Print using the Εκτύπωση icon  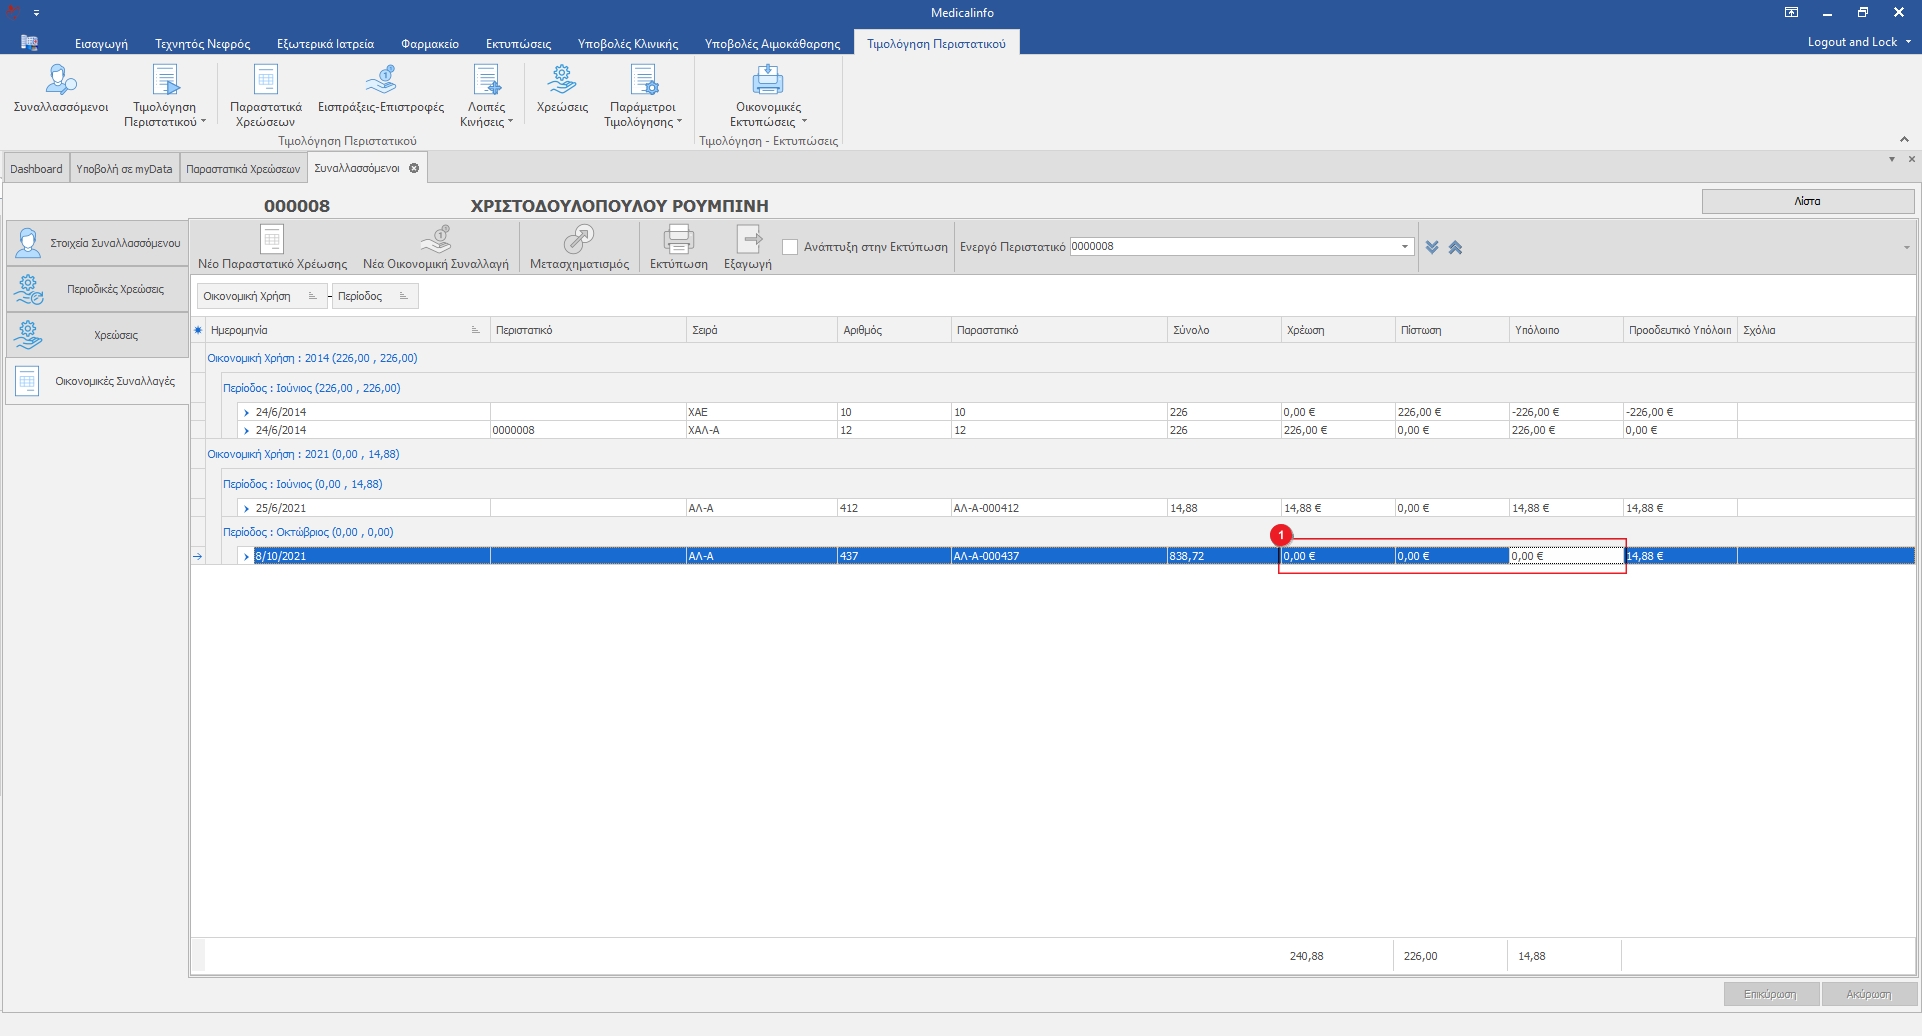coord(678,240)
